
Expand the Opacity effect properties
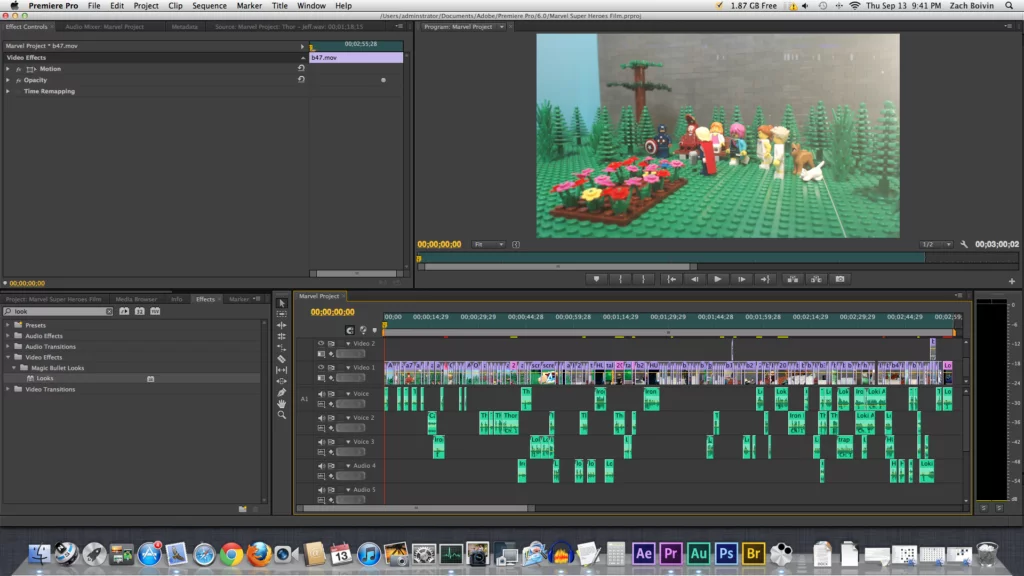point(8,80)
